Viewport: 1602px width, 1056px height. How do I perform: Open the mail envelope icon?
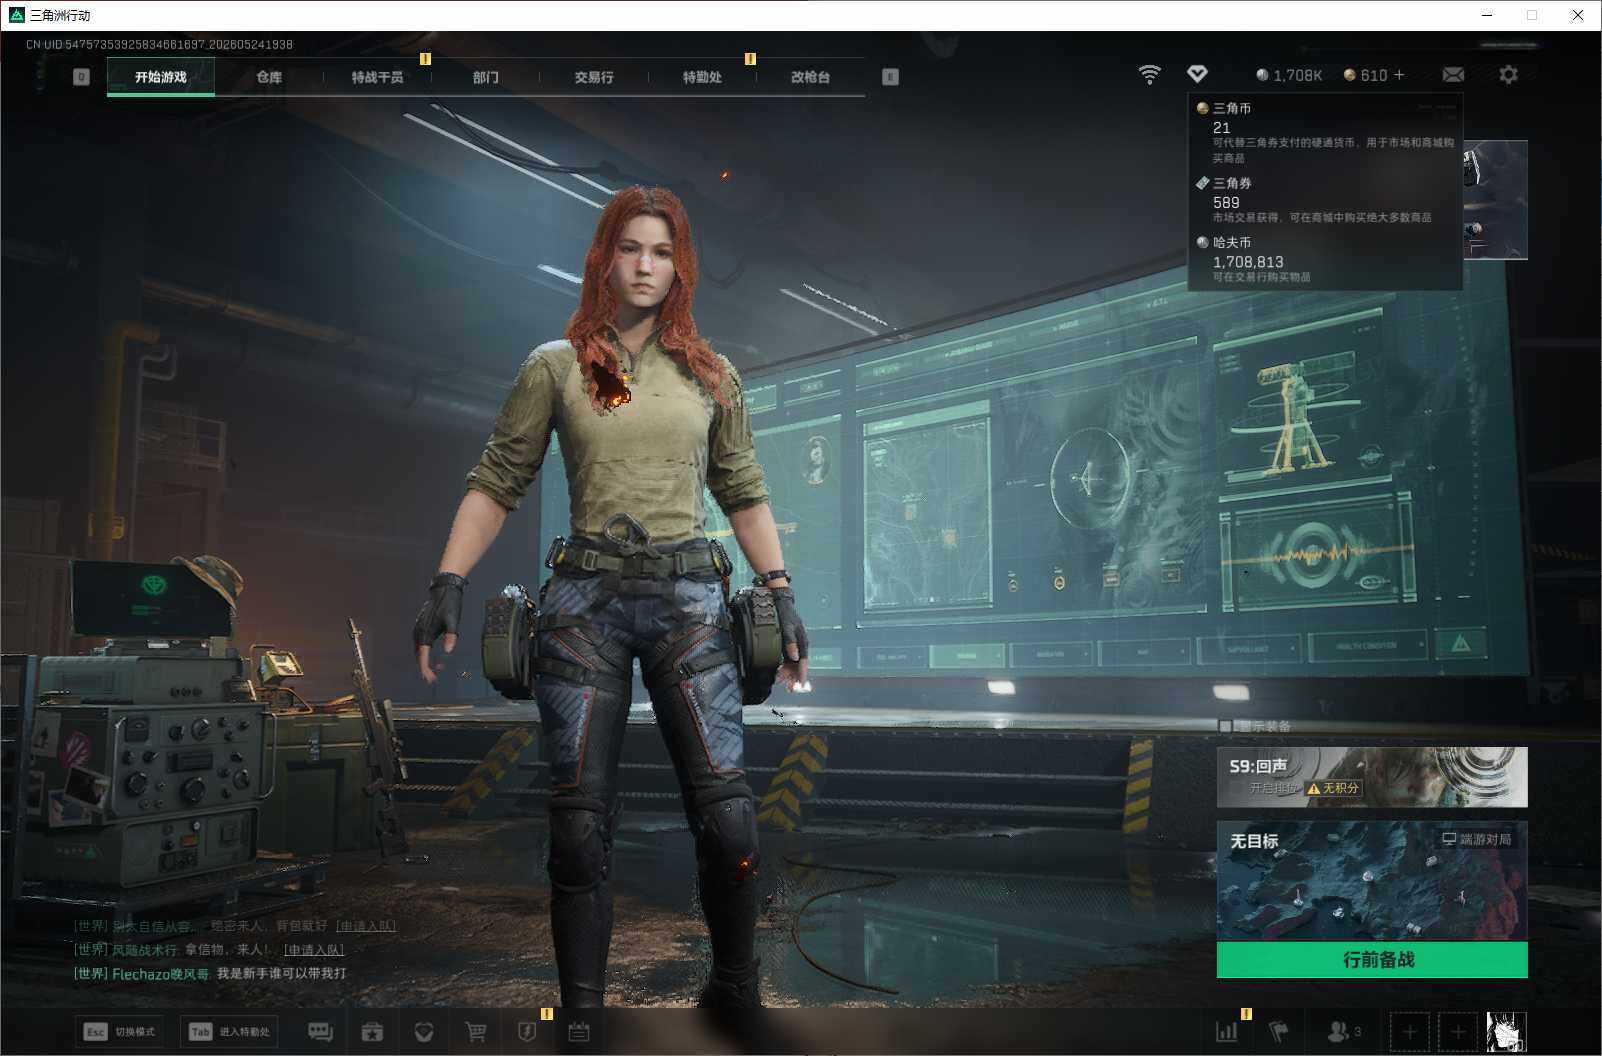(1453, 75)
